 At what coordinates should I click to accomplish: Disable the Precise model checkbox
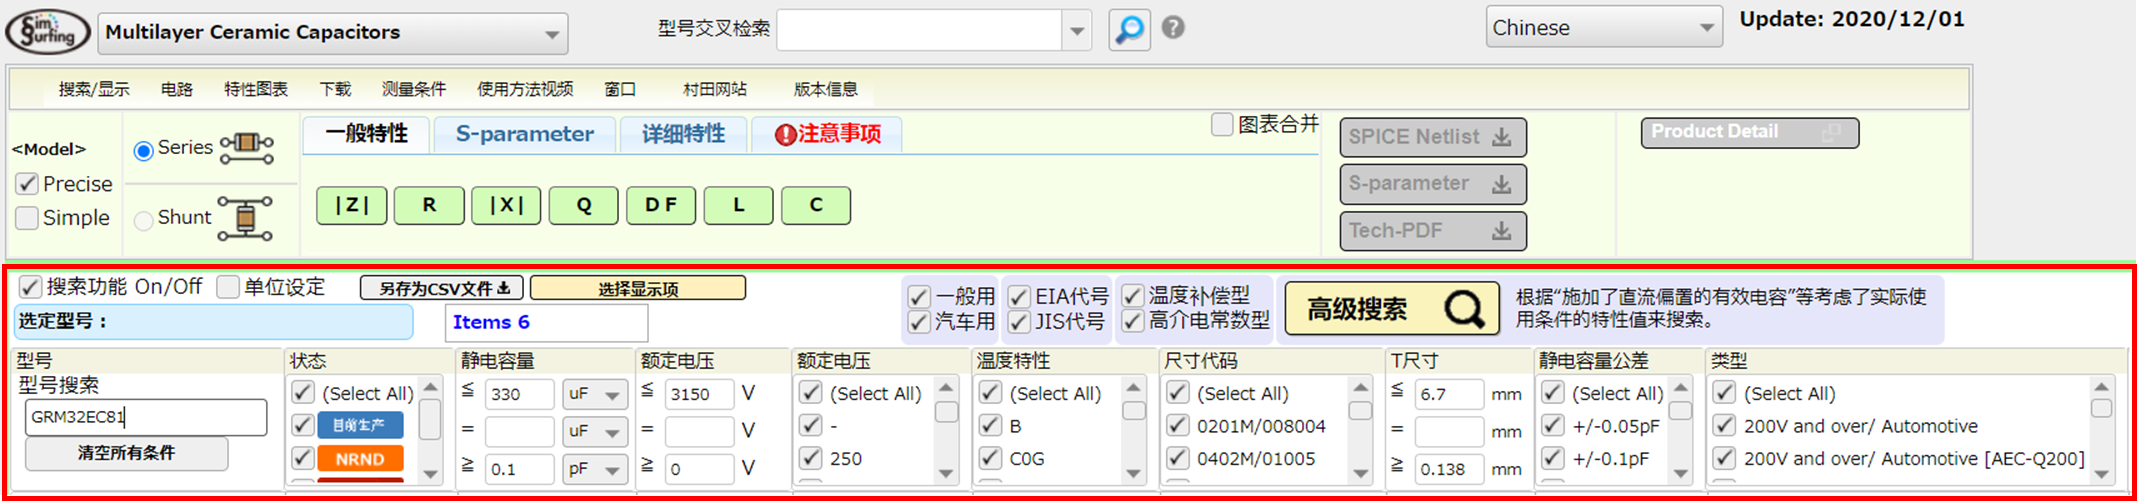tap(28, 184)
